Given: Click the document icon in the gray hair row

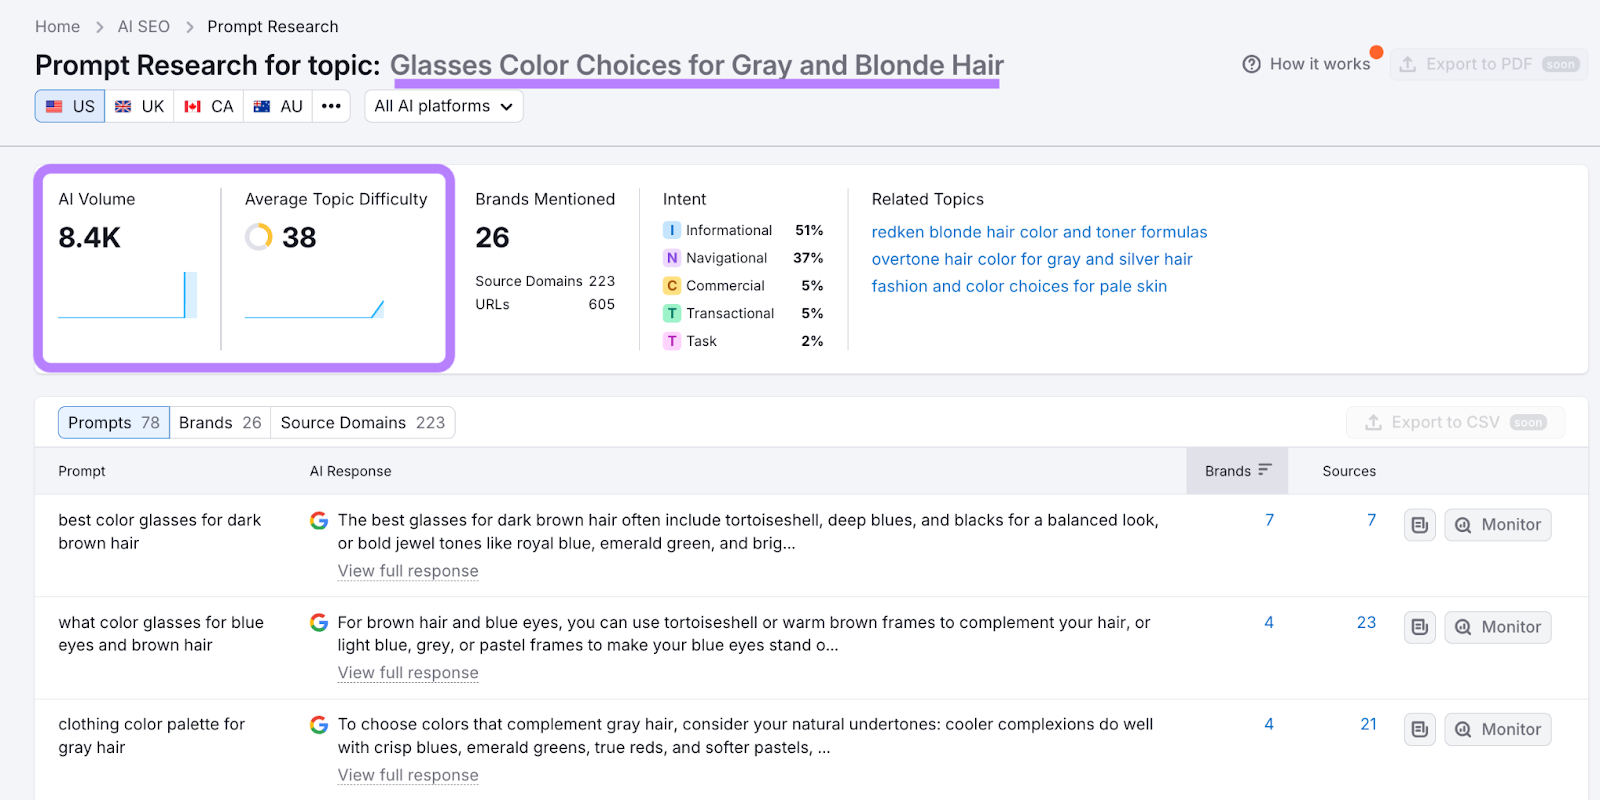Looking at the screenshot, I should click(1419, 729).
